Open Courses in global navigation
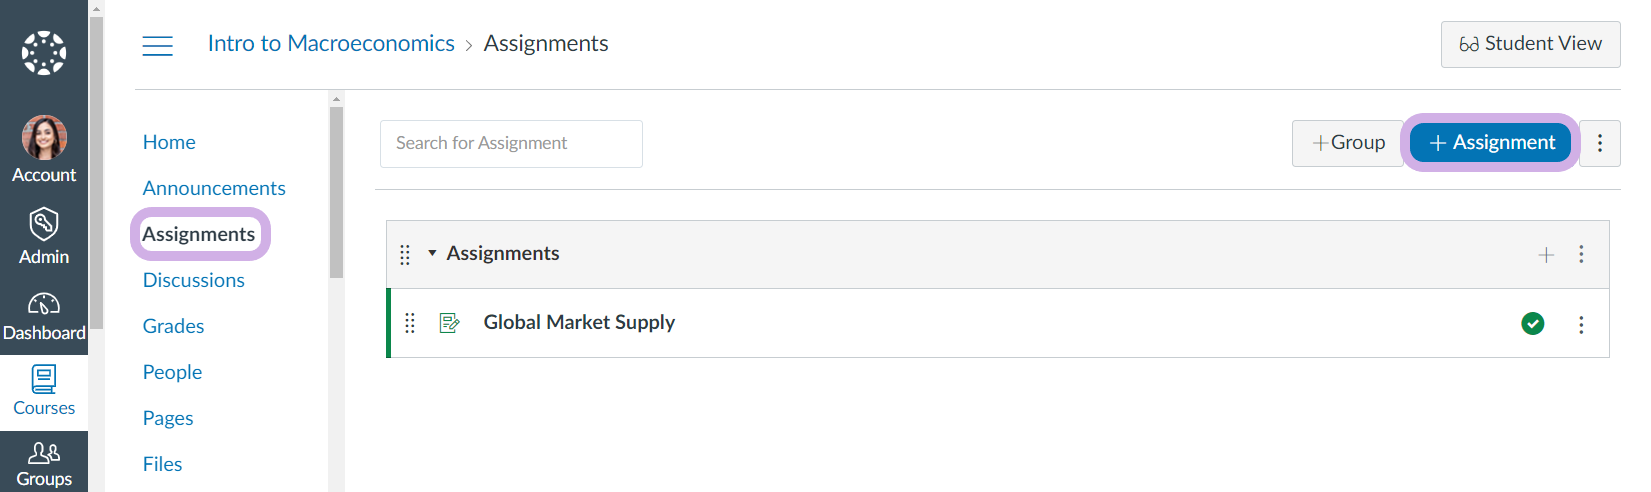This screenshot has height=492, width=1651. click(44, 391)
